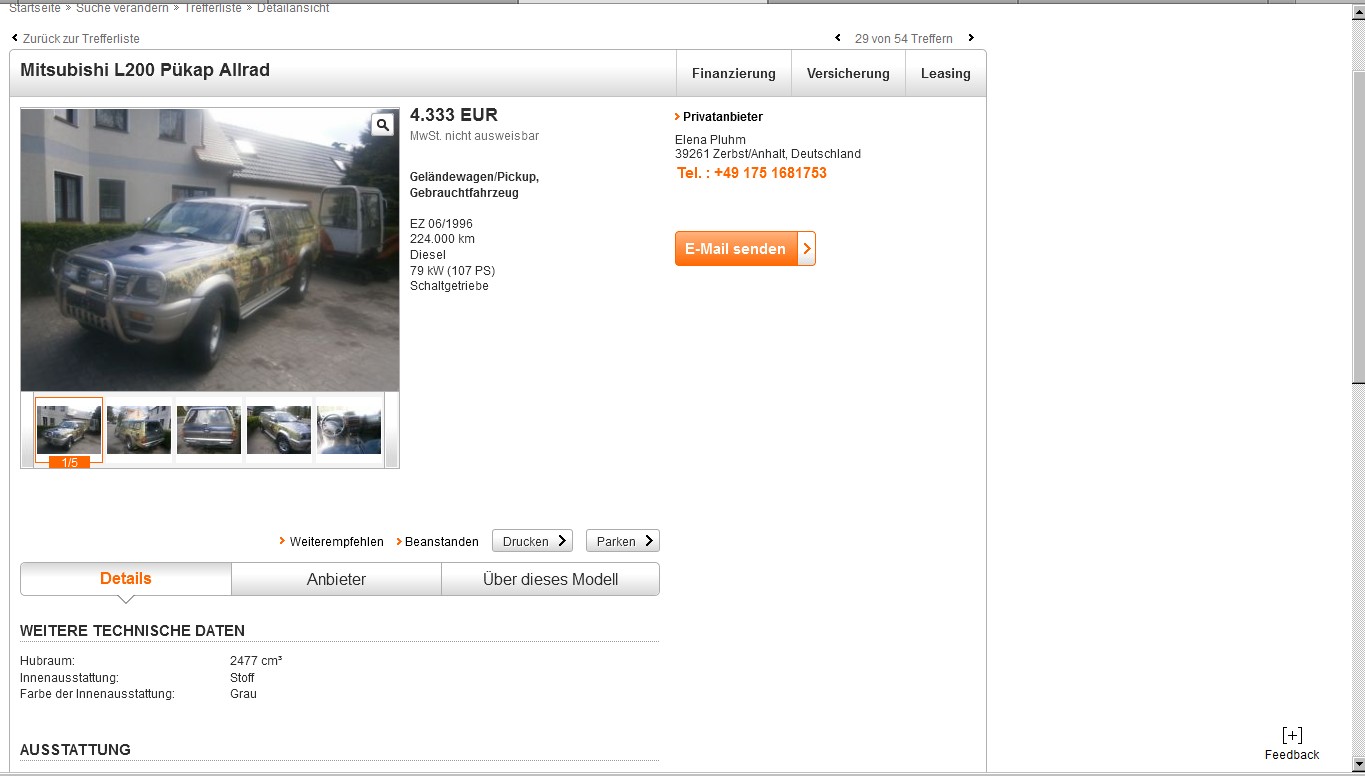Click the magnifier icon on the car photo
The image size is (1365, 777).
383,125
